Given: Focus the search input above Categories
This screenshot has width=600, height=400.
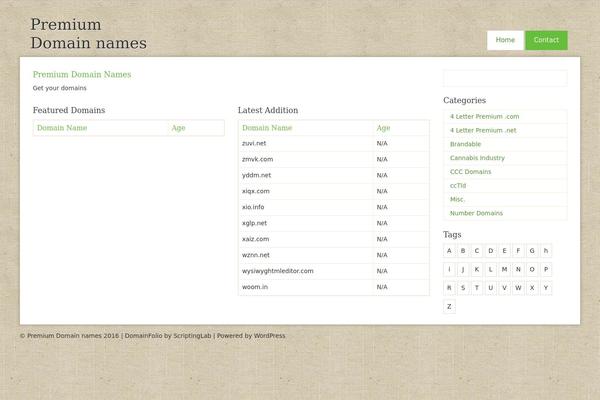Looking at the screenshot, I should (505, 78).
